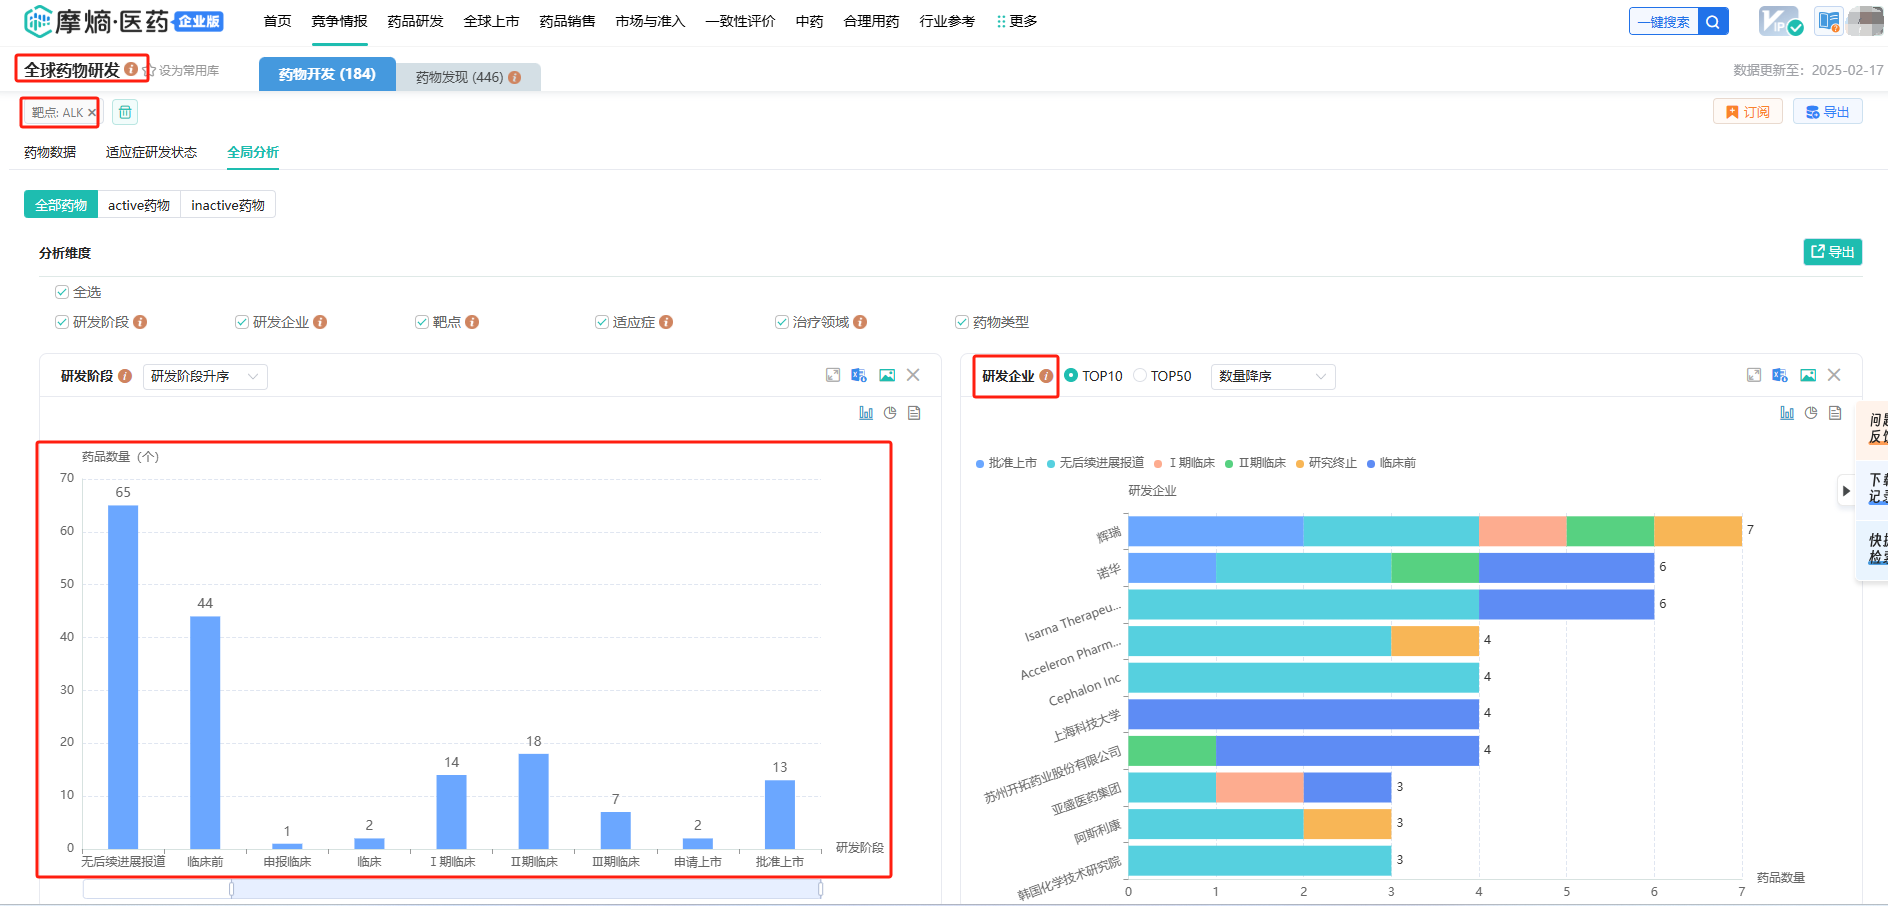Click the chart zoom slider left handle
1888x906 pixels.
[232, 889]
